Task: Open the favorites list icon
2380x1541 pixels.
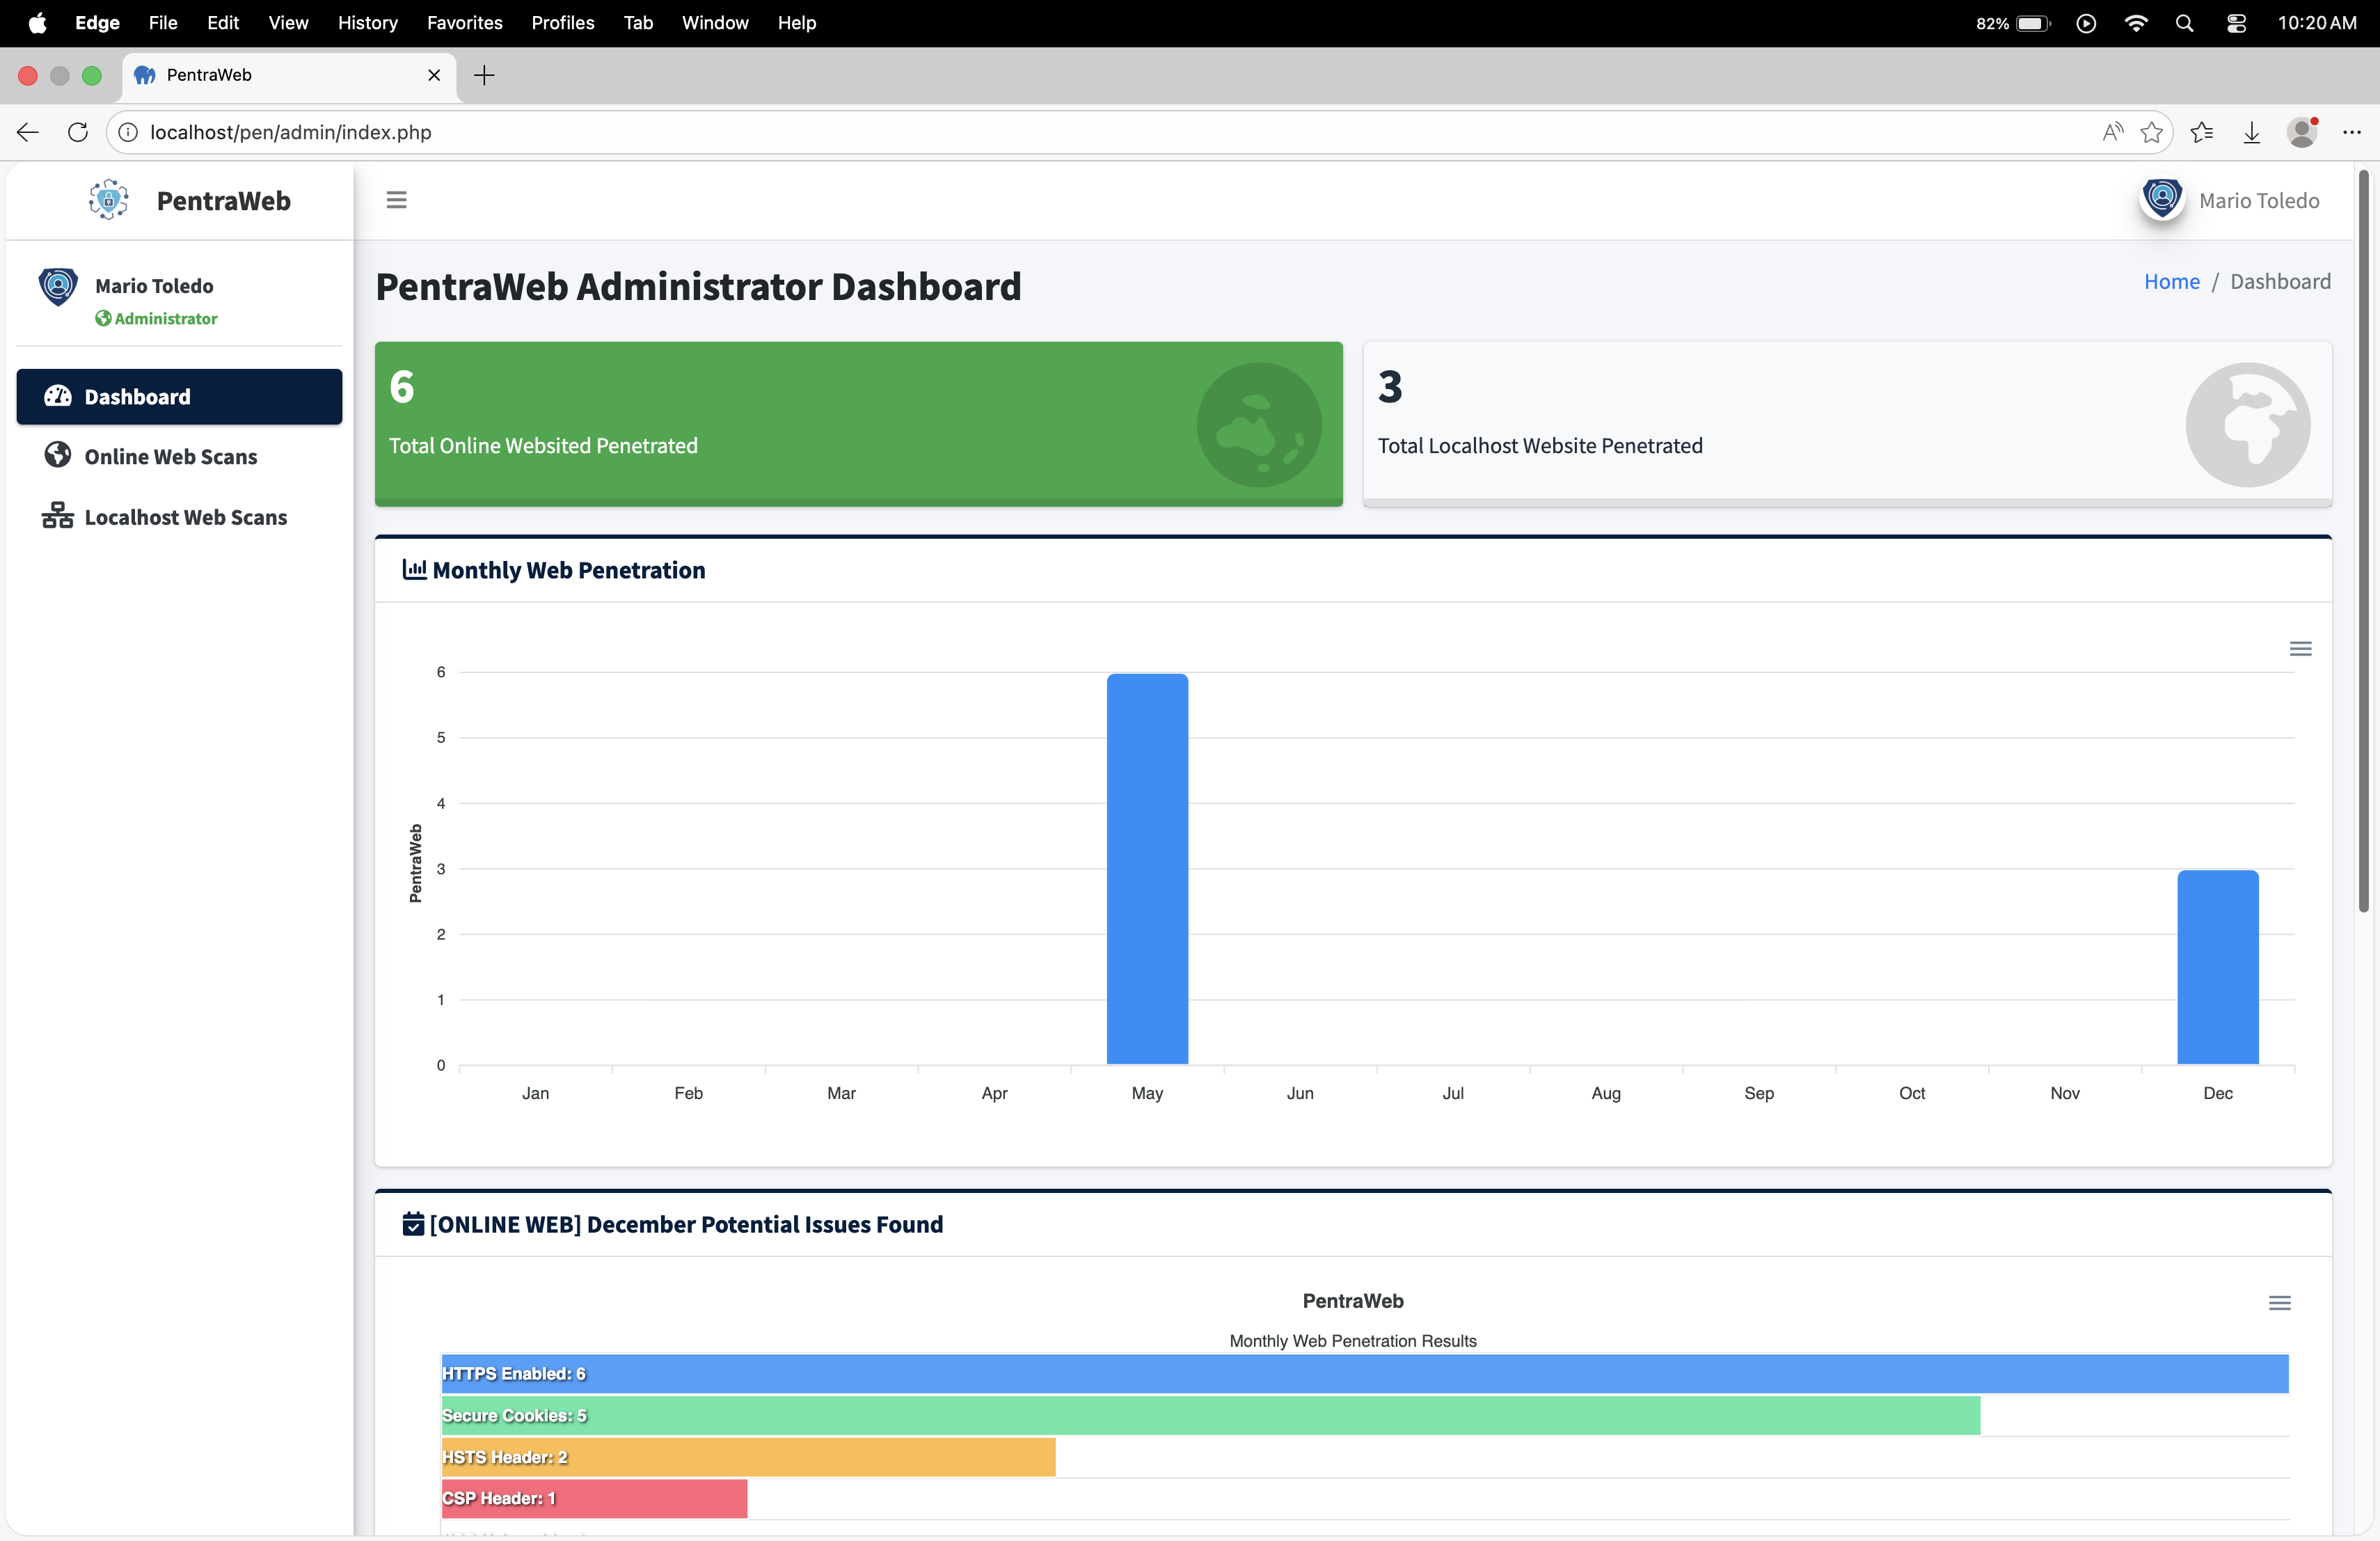Action: (x=2201, y=132)
